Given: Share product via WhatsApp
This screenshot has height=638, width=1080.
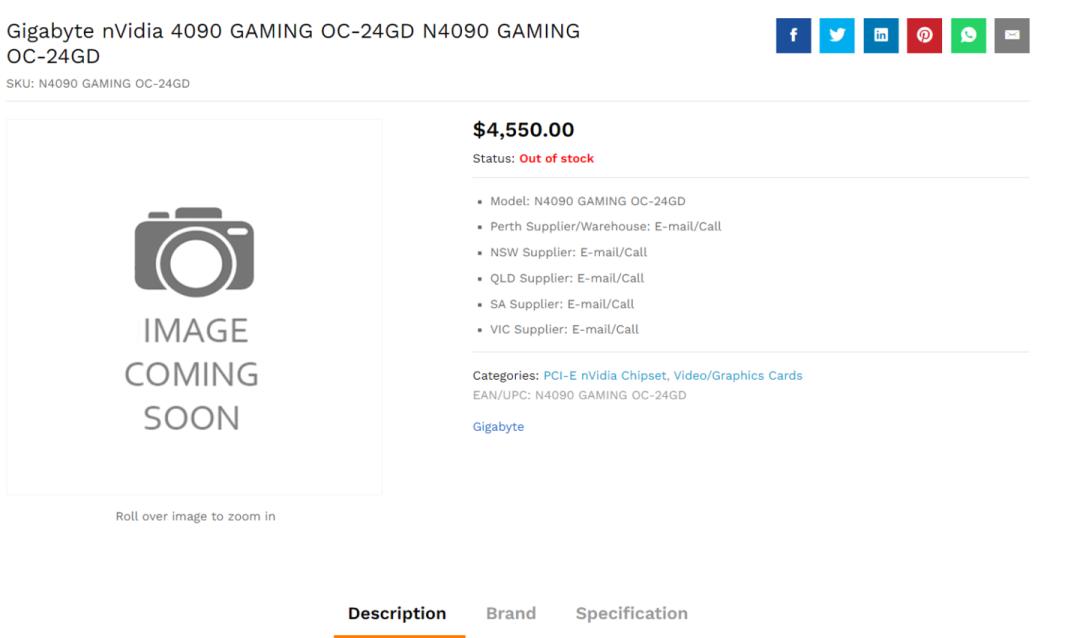Looking at the screenshot, I should coord(966,37).
